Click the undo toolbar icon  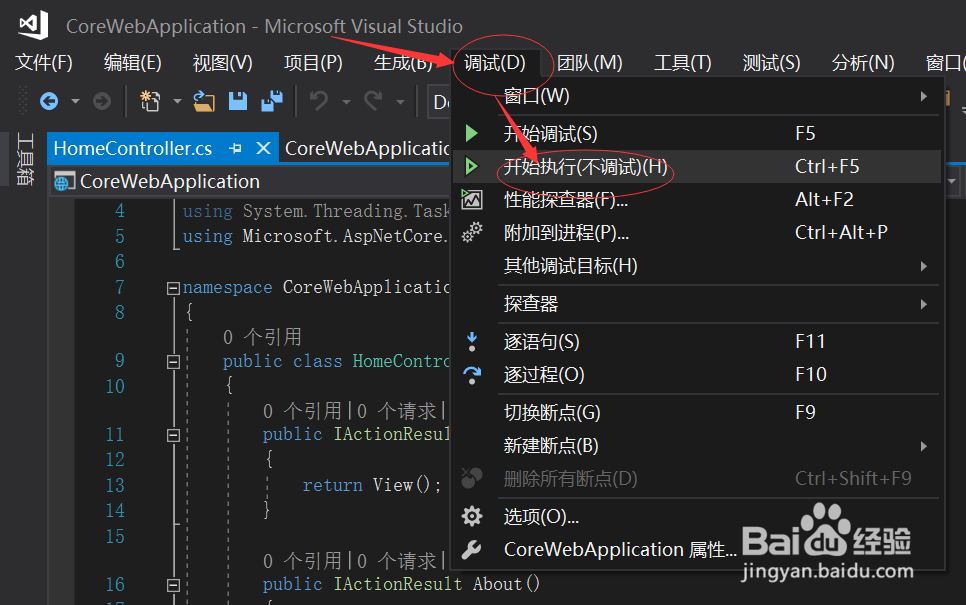click(x=319, y=100)
